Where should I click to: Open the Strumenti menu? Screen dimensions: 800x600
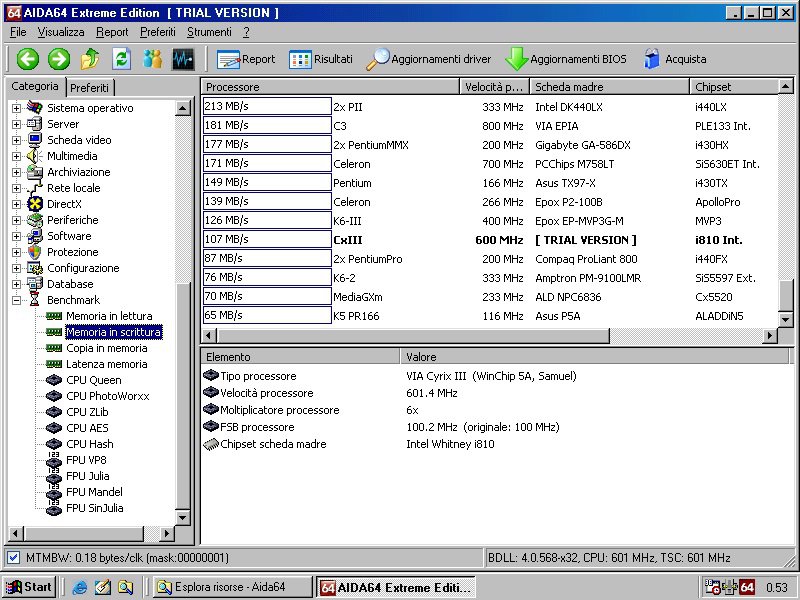209,32
